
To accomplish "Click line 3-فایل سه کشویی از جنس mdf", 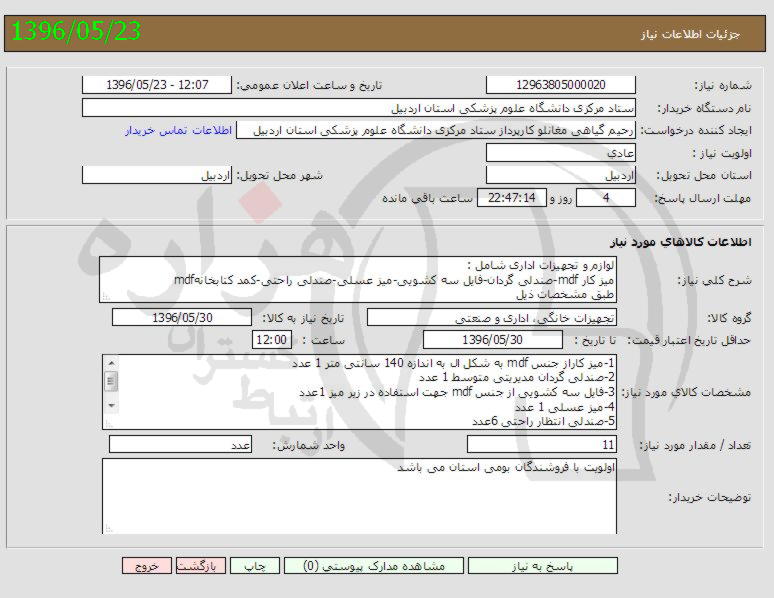I will (457, 393).
